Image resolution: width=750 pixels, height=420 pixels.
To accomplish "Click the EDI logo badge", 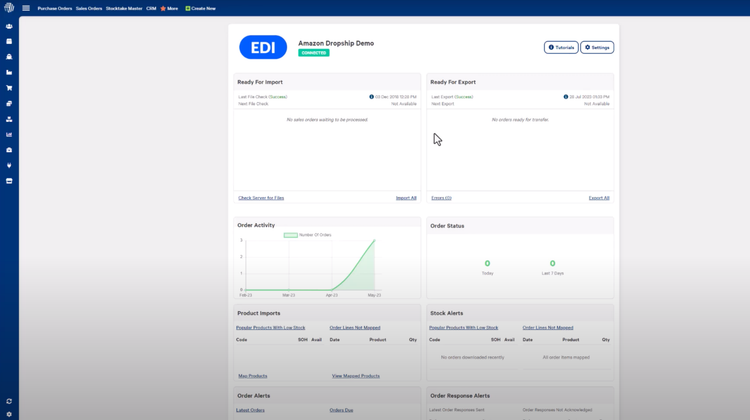I will pos(263,47).
